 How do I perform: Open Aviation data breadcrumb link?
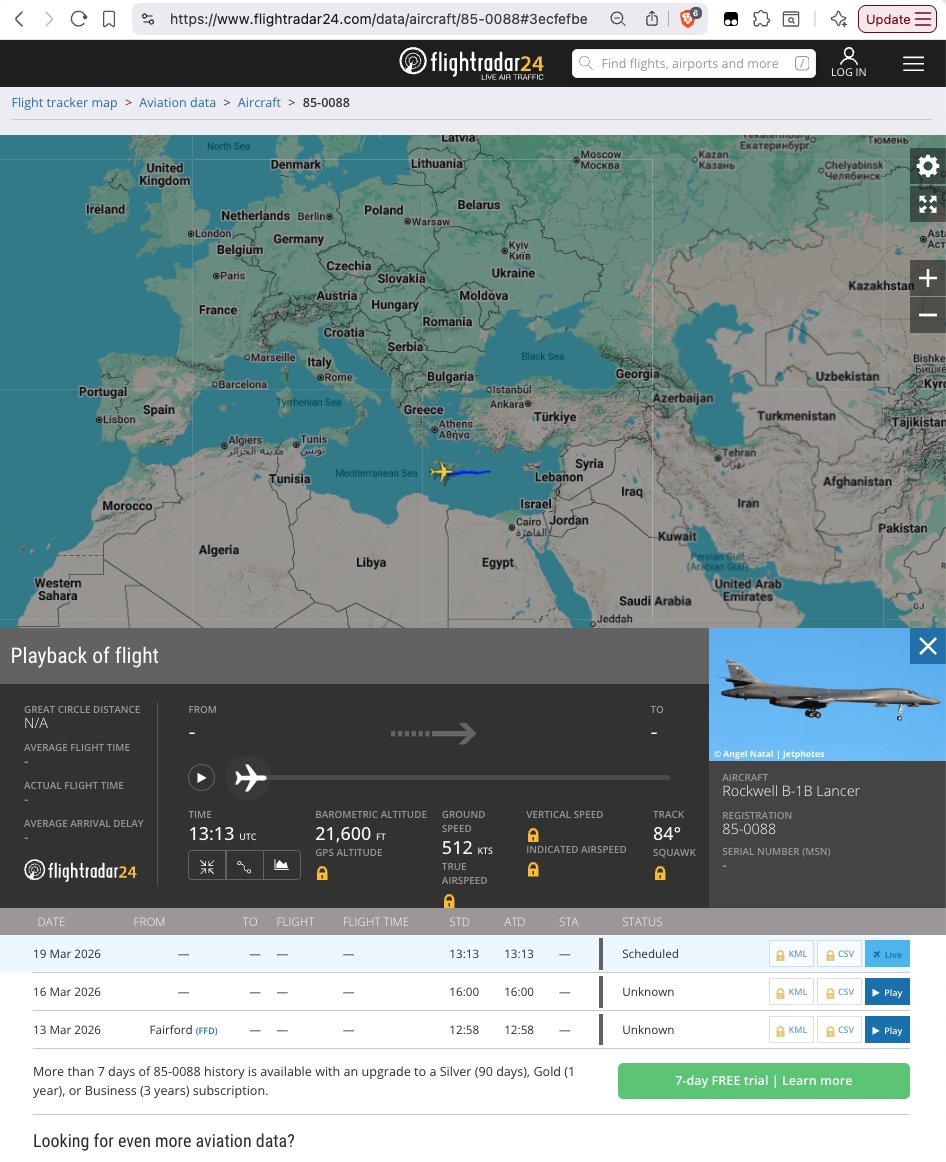(x=177, y=102)
